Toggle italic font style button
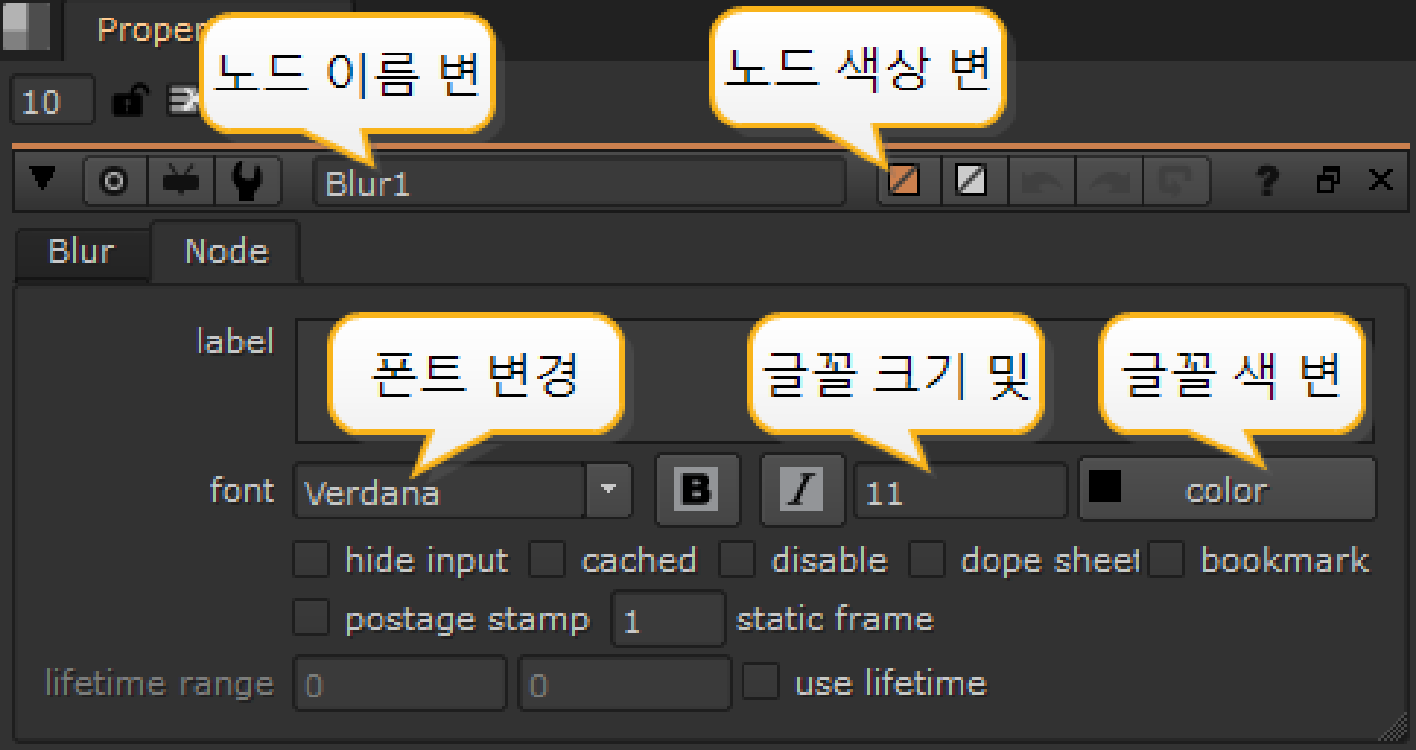Image resolution: width=1416 pixels, height=750 pixels. [802, 490]
